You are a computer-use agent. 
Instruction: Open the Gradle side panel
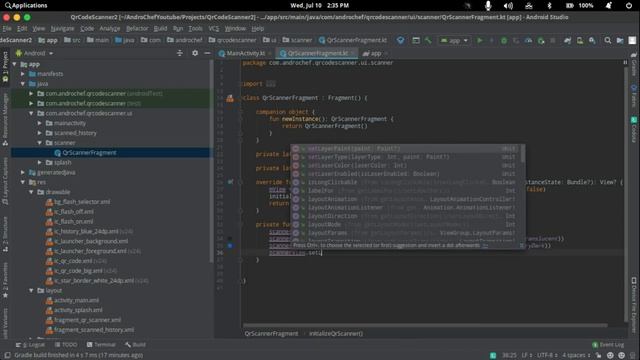click(x=634, y=64)
